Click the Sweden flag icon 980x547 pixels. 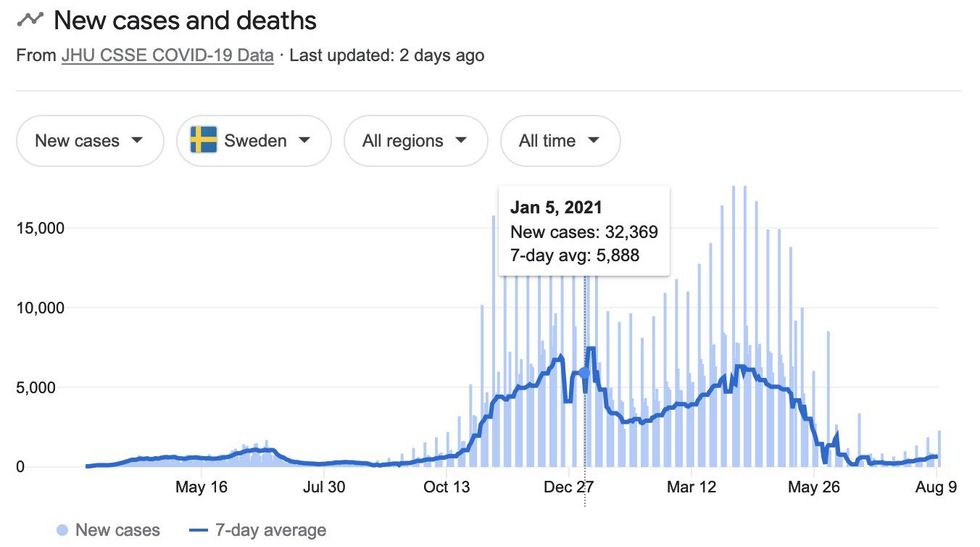tap(203, 140)
